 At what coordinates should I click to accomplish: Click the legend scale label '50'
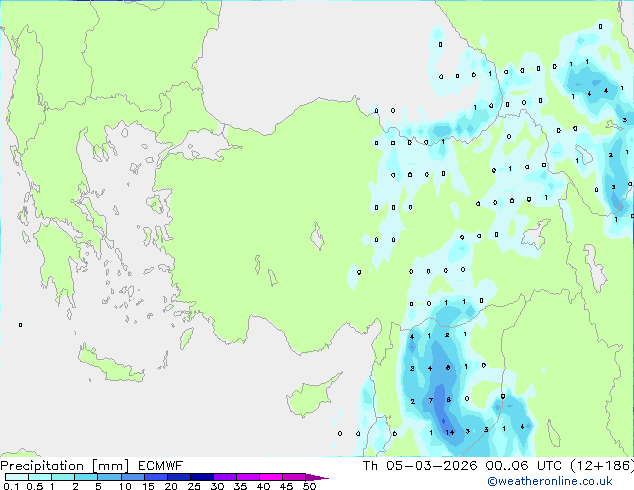pyautogui.click(x=309, y=486)
